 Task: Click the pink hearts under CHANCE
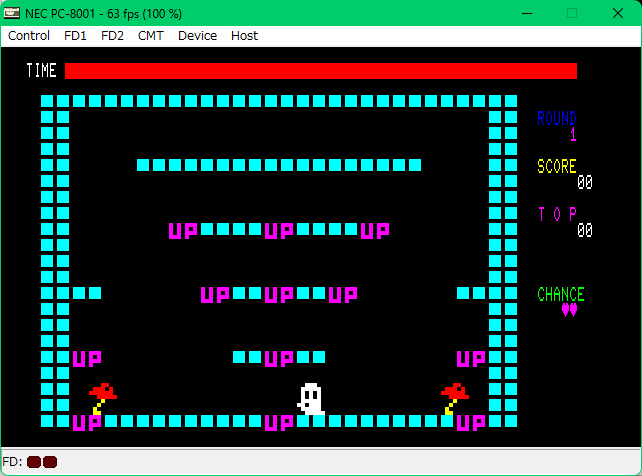pyautogui.click(x=569, y=310)
